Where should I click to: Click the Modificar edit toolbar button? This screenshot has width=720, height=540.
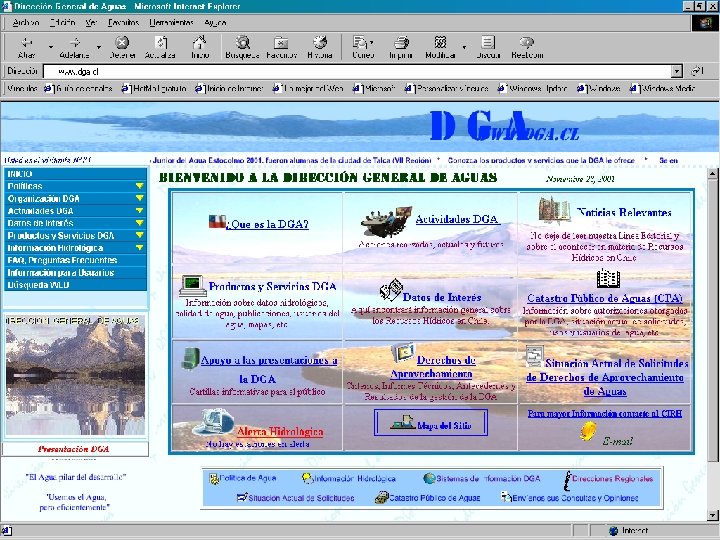tap(440, 47)
